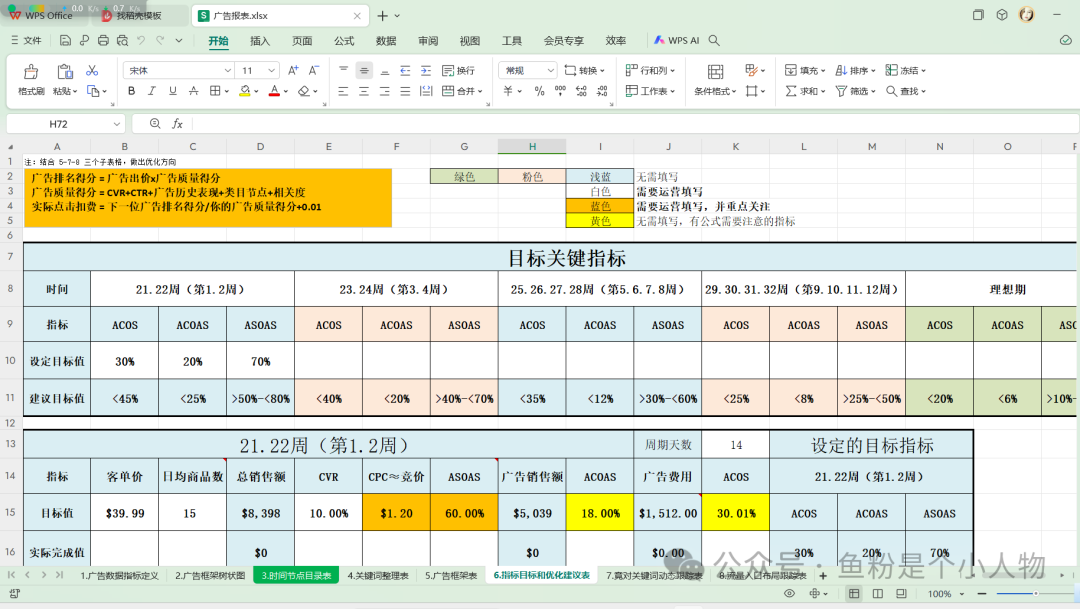This screenshot has height=609, width=1080.
Task: Click the Save icon in quick access bar
Action: pyautogui.click(x=65, y=41)
